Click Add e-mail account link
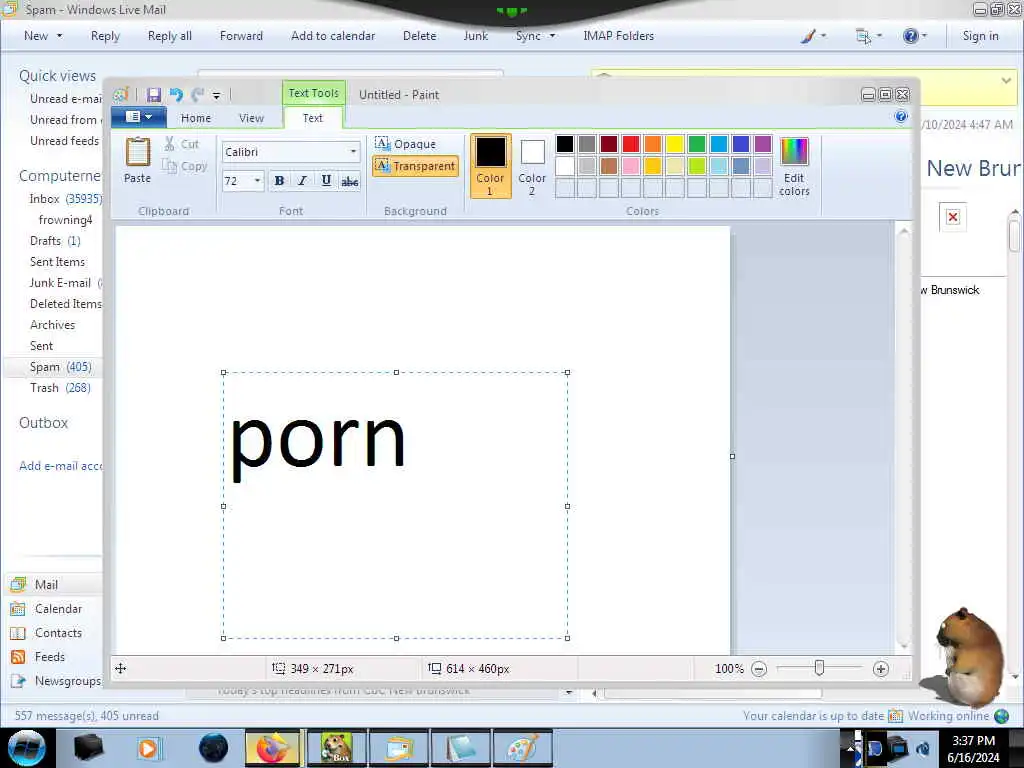Viewport: 1024px width, 768px height. [61, 466]
